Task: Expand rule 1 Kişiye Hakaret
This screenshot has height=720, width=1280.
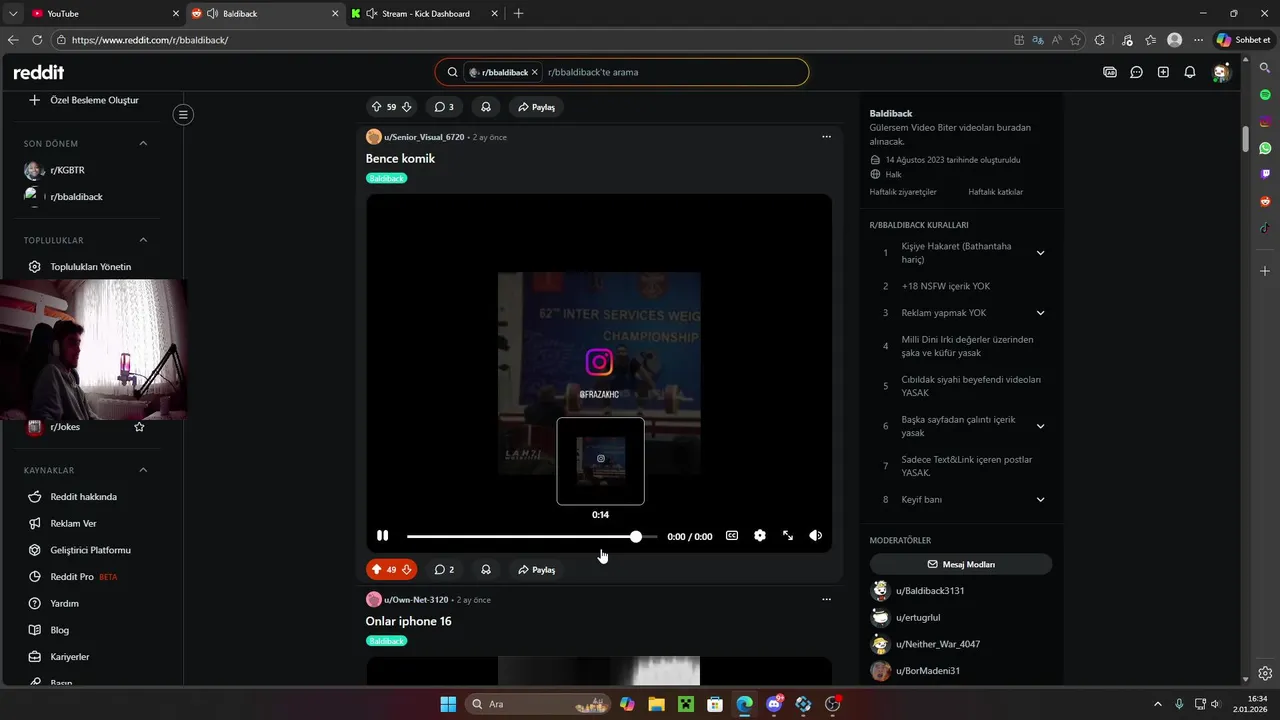Action: [1040, 253]
